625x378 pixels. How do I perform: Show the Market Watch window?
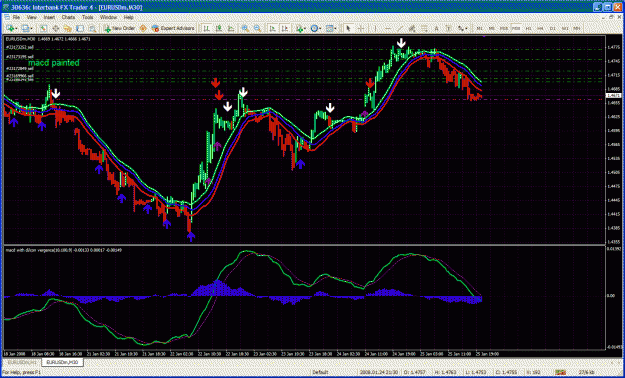tap(43, 28)
